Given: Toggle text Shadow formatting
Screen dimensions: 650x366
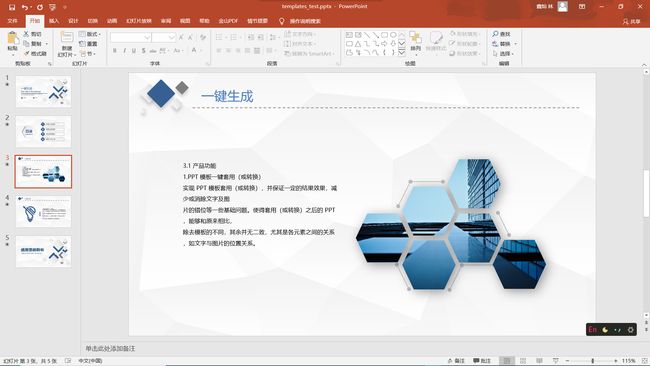Looking at the screenshot, I should point(143,51).
